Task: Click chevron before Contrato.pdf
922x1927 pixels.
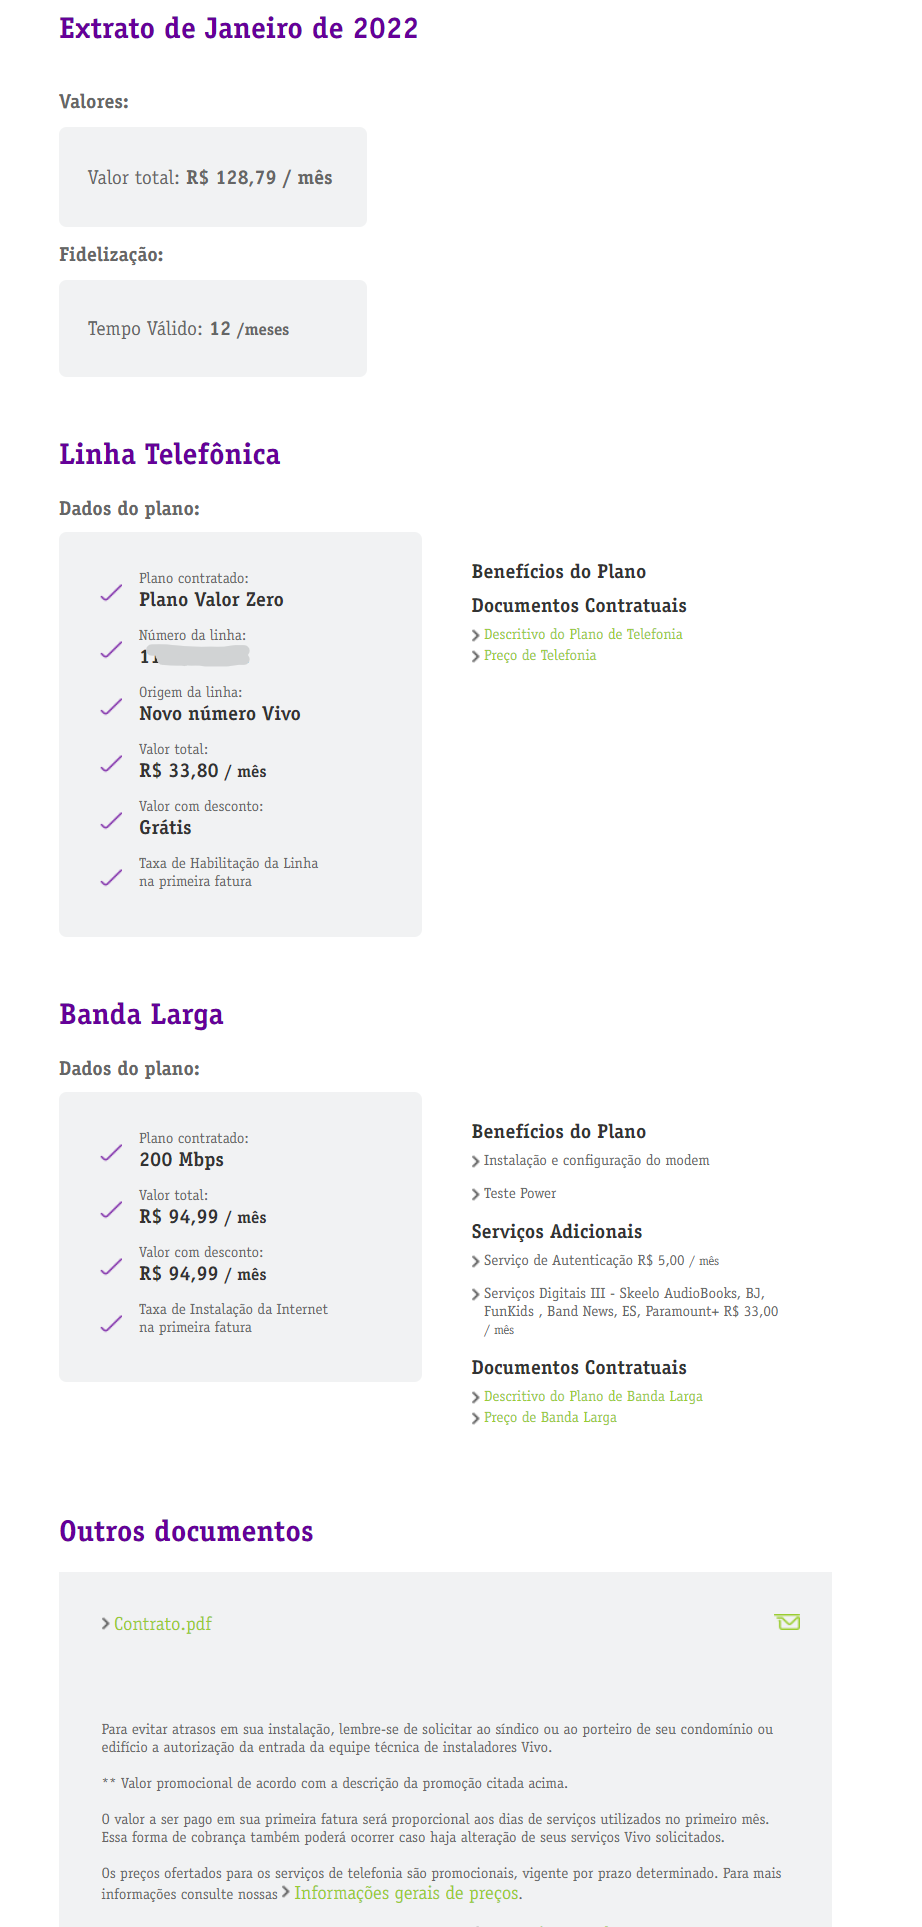Action: (x=106, y=1624)
